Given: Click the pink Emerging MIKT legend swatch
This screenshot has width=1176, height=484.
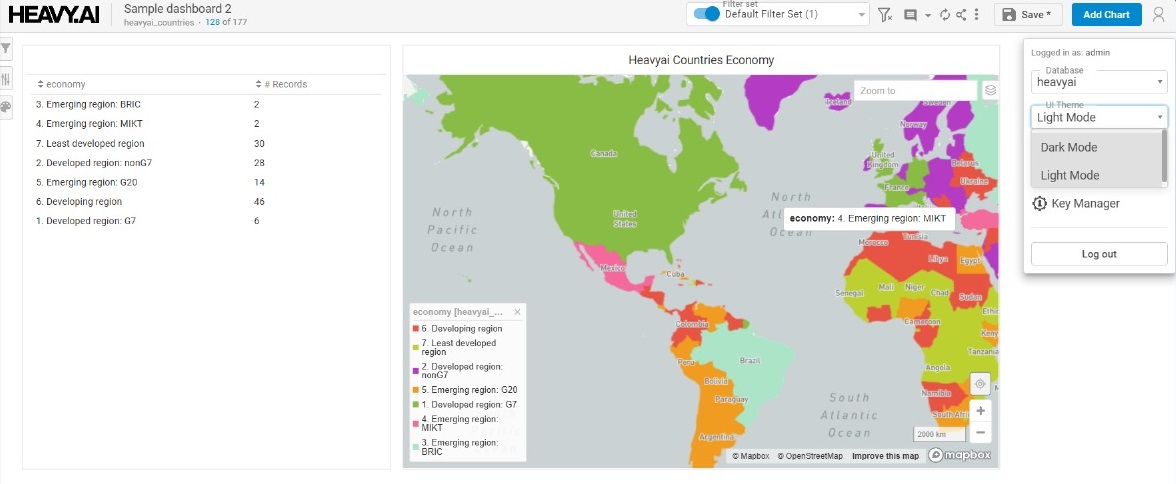Looking at the screenshot, I should 416,423.
